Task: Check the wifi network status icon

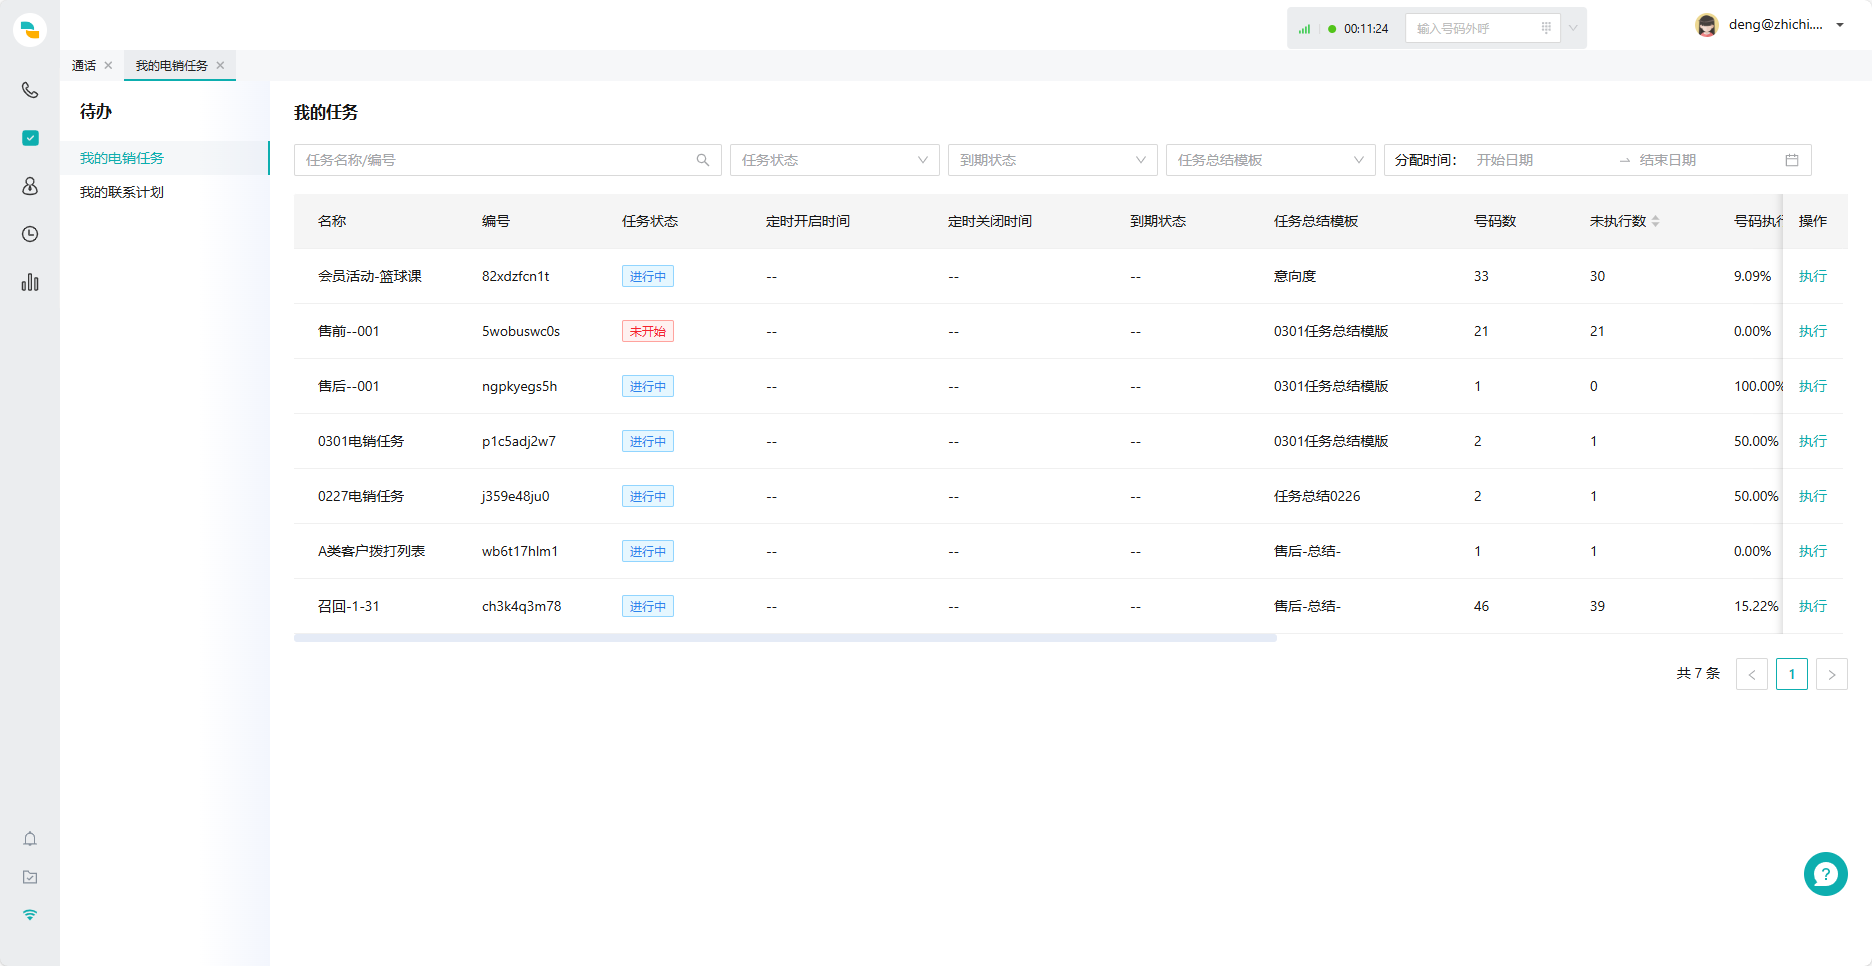Action: pyautogui.click(x=30, y=914)
